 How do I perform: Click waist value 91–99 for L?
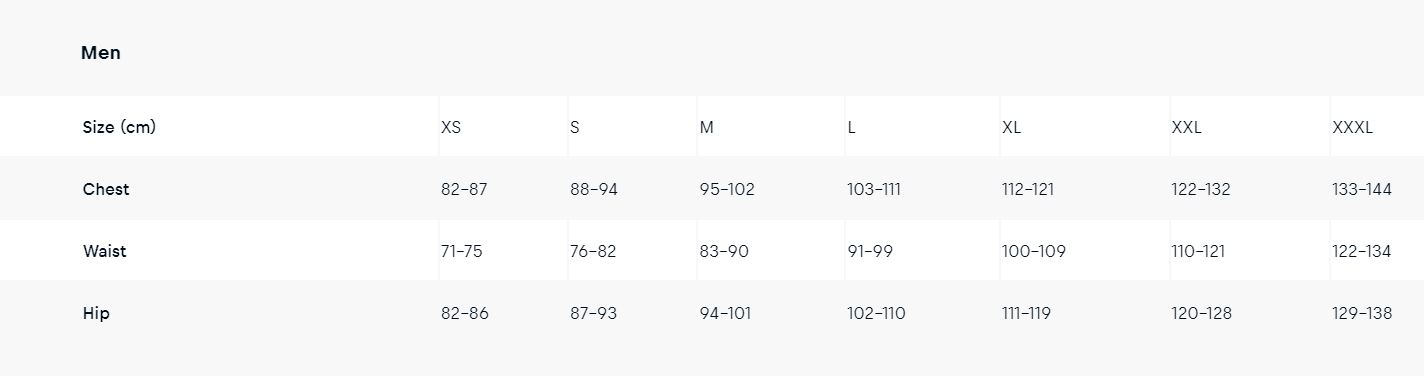[870, 252]
